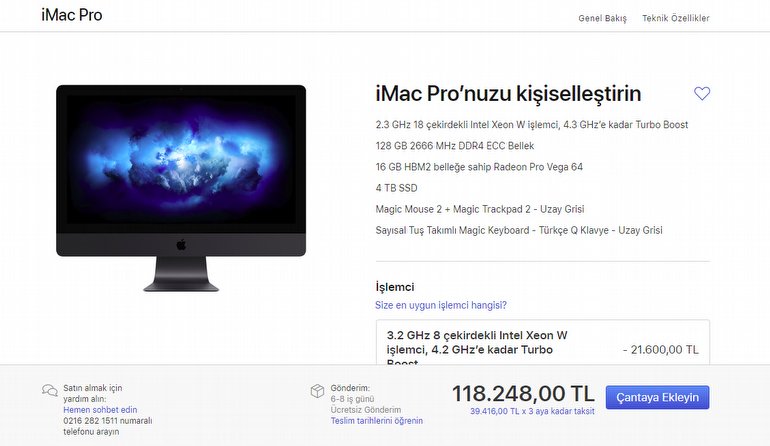Viewport: 770px width, 446px height.
Task: Select the 3.2 GHz 8 çekirdekli processor option
Action: (543, 342)
